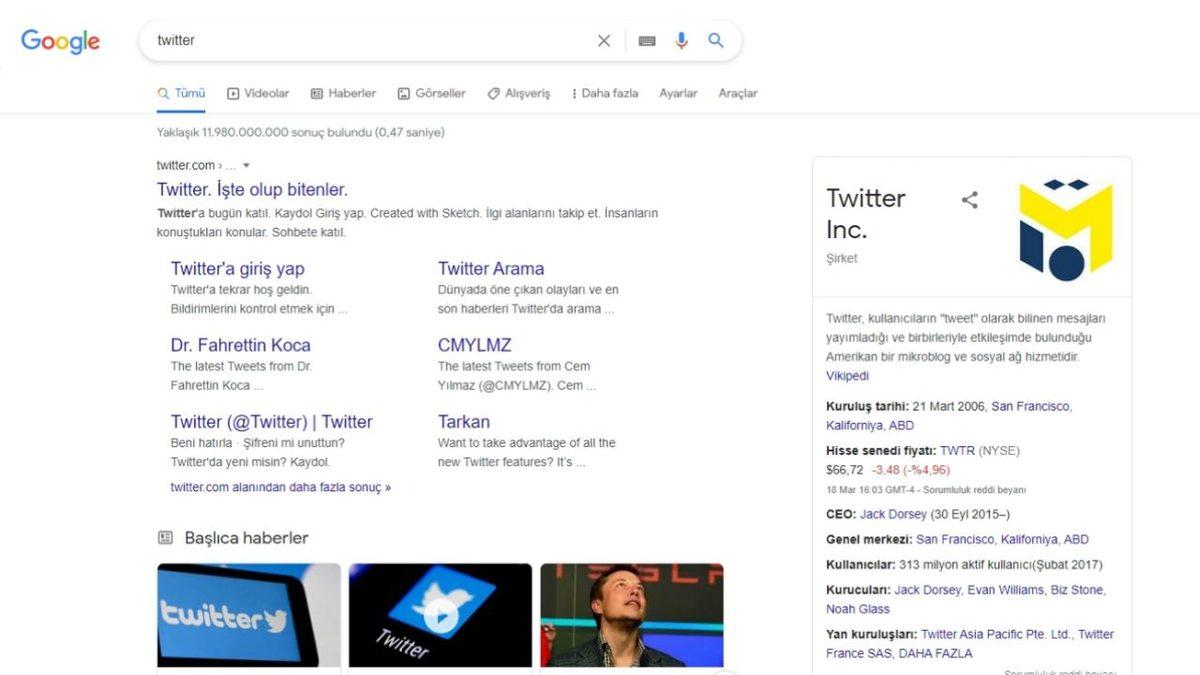The width and height of the screenshot is (1200, 675).
Task: Click the share icon in the Twitter Inc. panel
Action: (970, 199)
